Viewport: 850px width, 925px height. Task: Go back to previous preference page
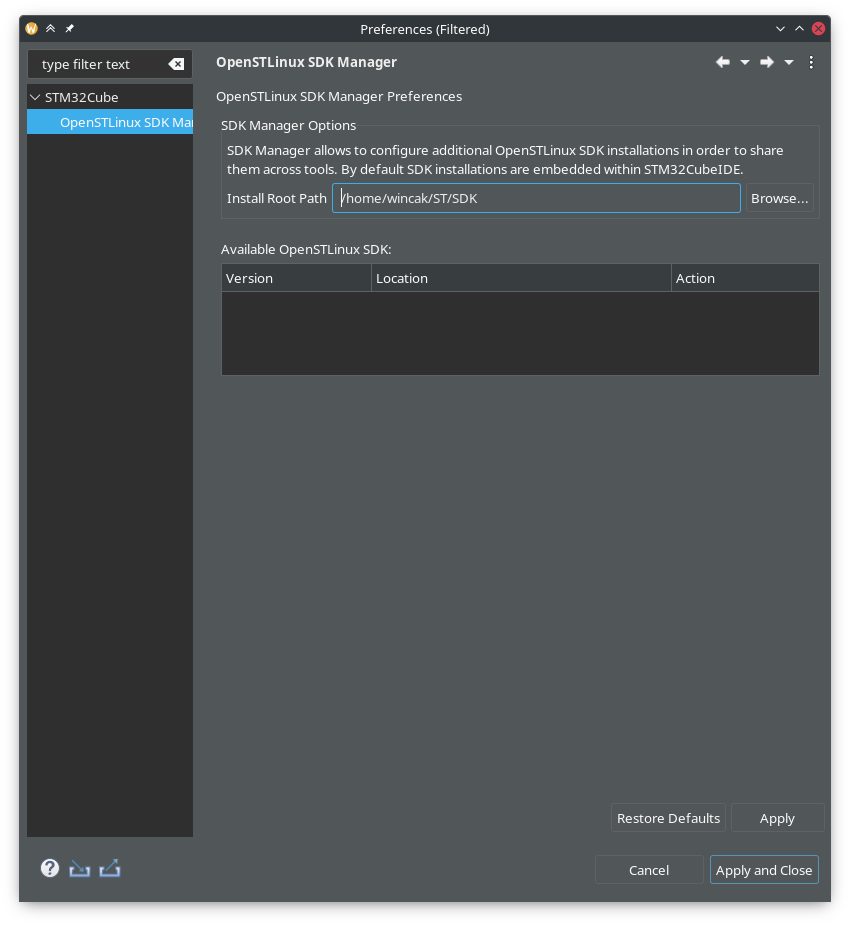(x=723, y=62)
